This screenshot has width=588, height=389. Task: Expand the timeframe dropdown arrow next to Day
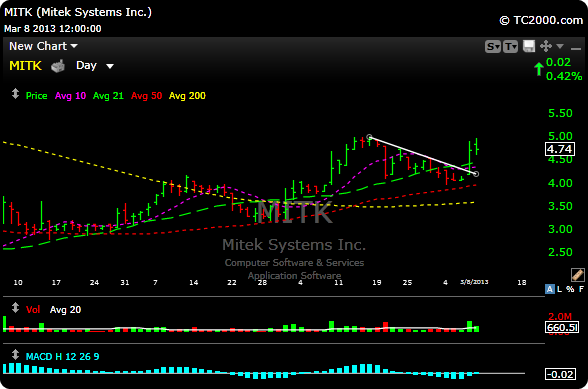[x=110, y=66]
